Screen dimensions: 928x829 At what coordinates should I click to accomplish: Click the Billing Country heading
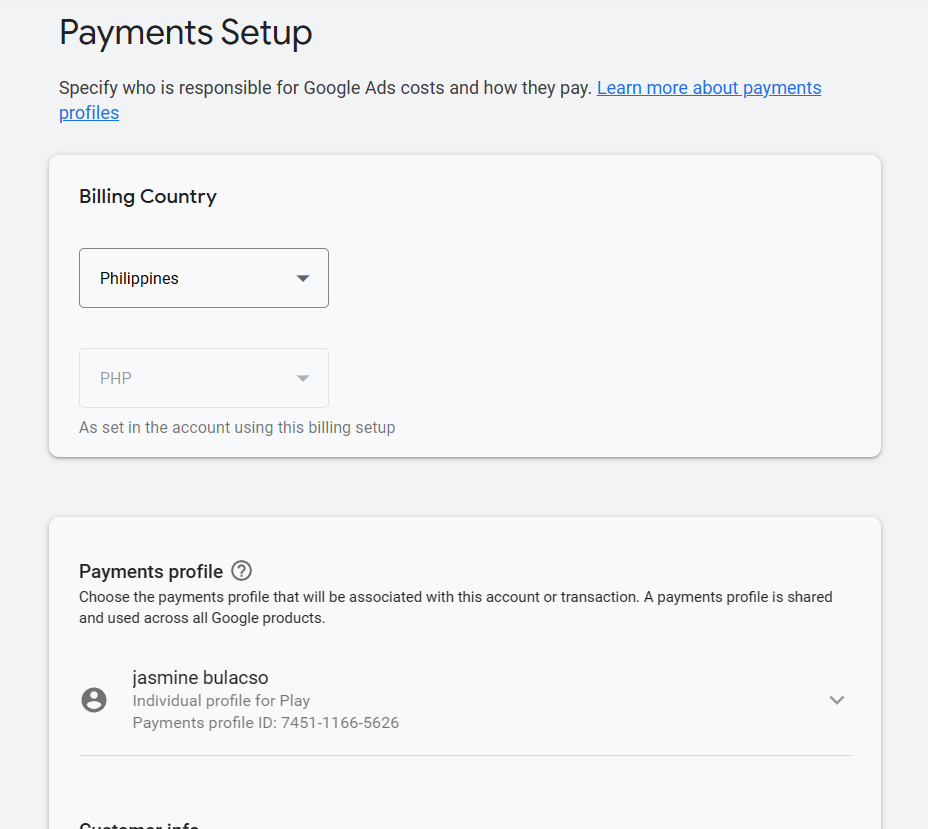pos(148,196)
